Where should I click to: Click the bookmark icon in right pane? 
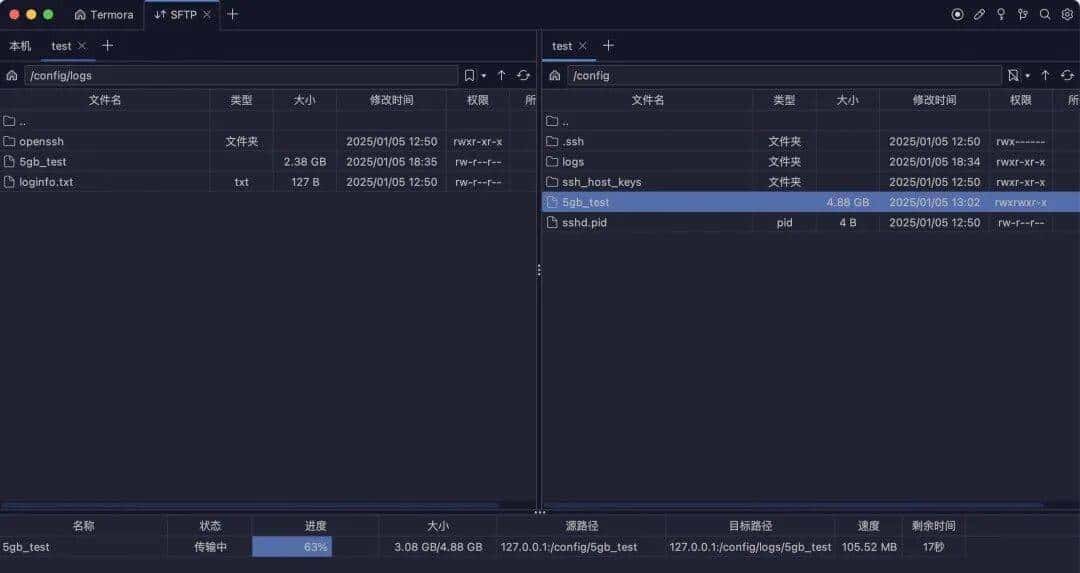click(x=1012, y=76)
